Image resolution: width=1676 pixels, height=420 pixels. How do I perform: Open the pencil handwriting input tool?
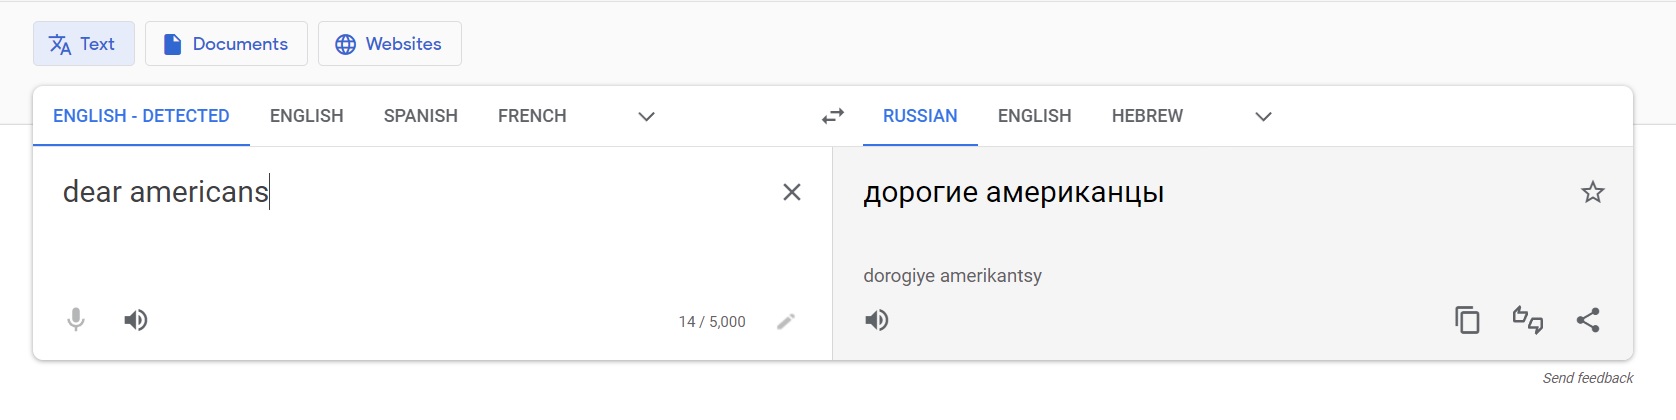pos(786,321)
